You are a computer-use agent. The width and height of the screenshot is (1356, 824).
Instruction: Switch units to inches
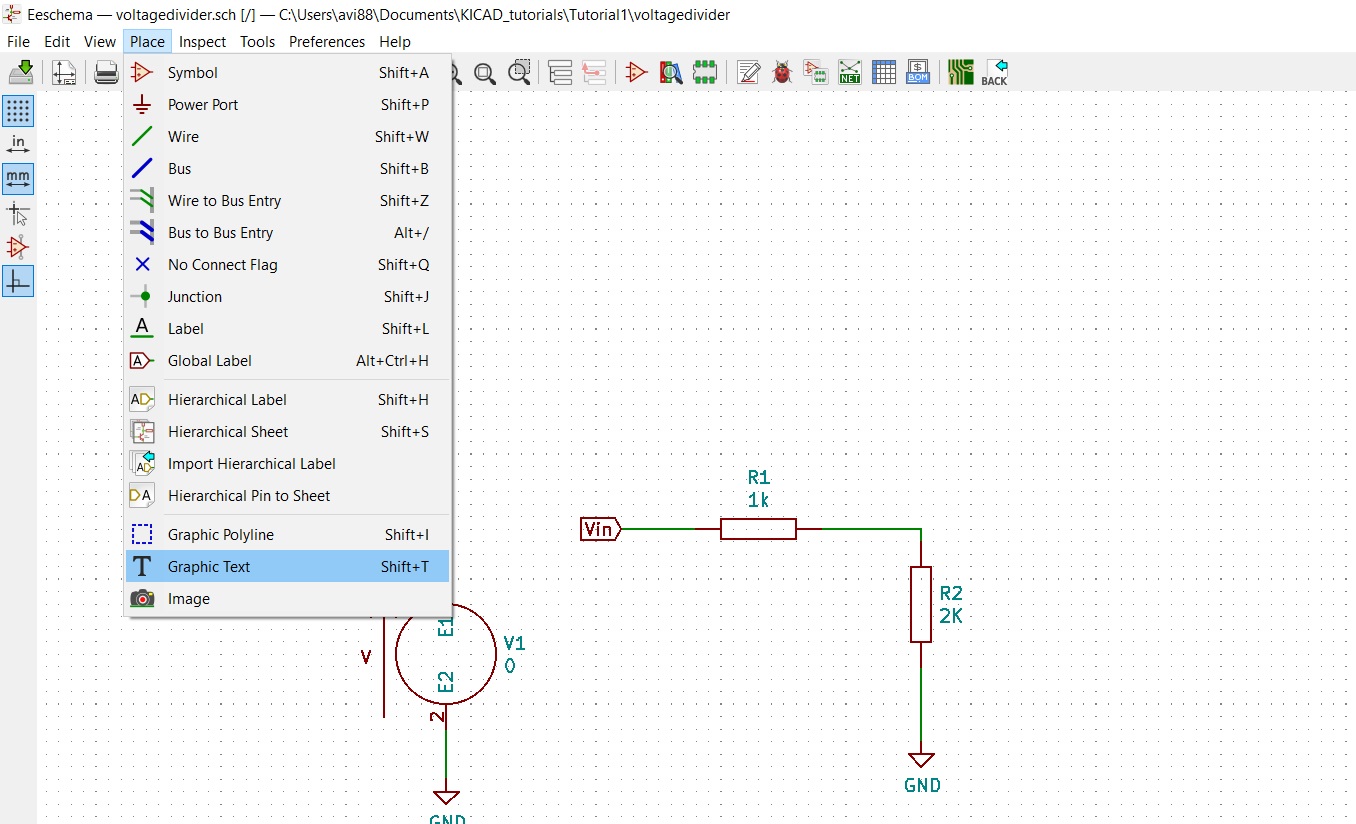(18, 143)
